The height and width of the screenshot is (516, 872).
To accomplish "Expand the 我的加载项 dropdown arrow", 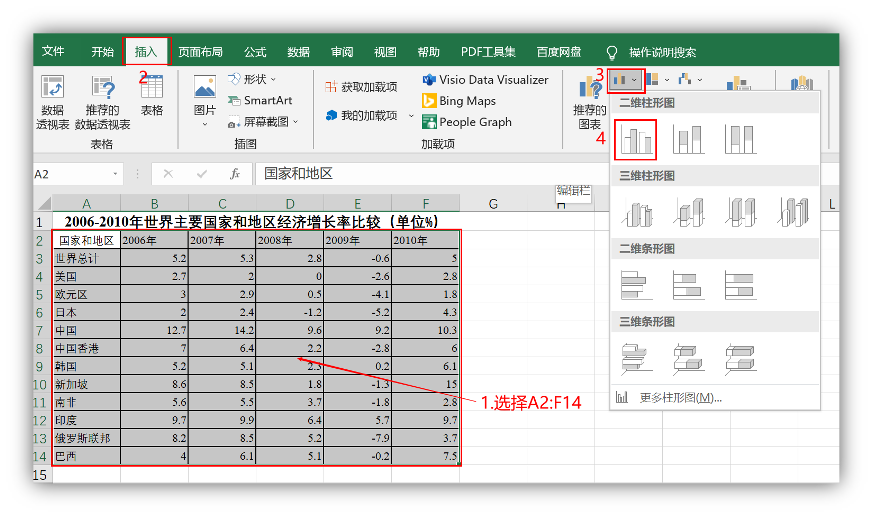I will [411, 116].
